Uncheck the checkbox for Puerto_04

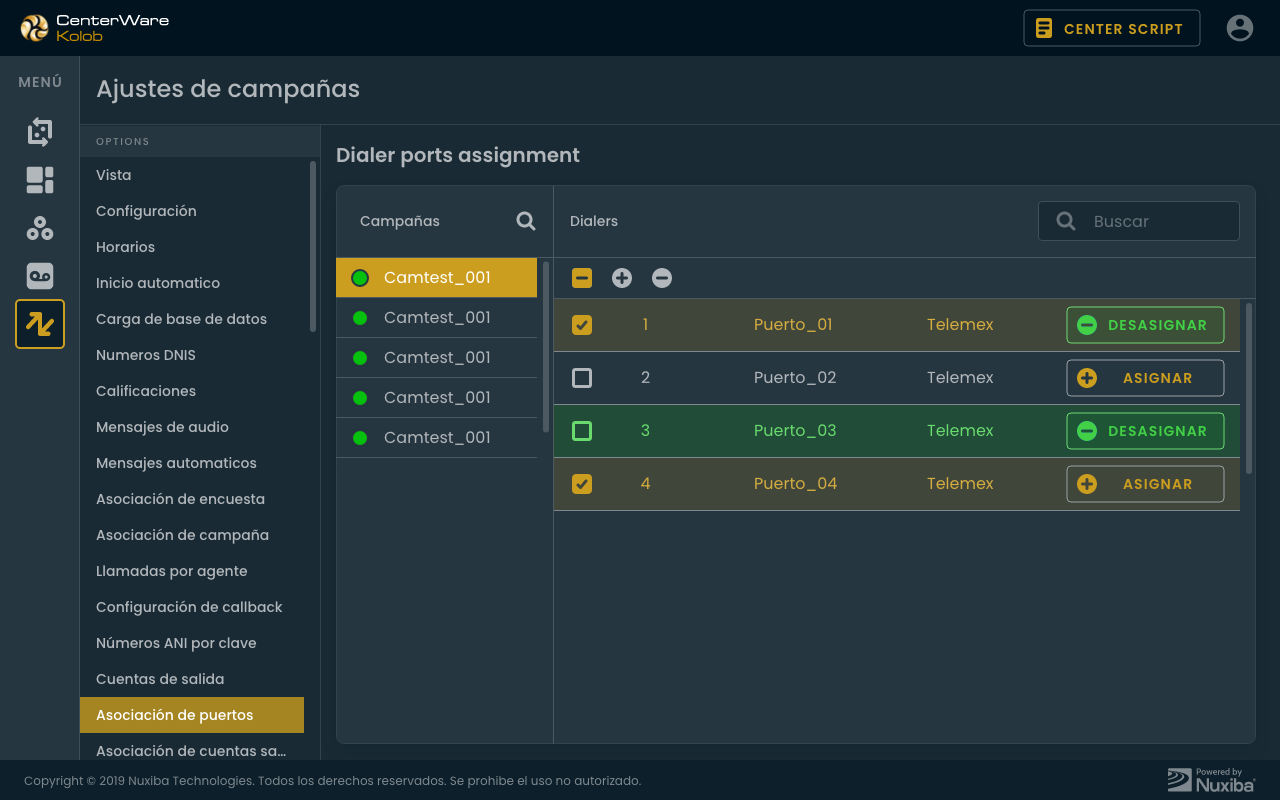tap(582, 484)
